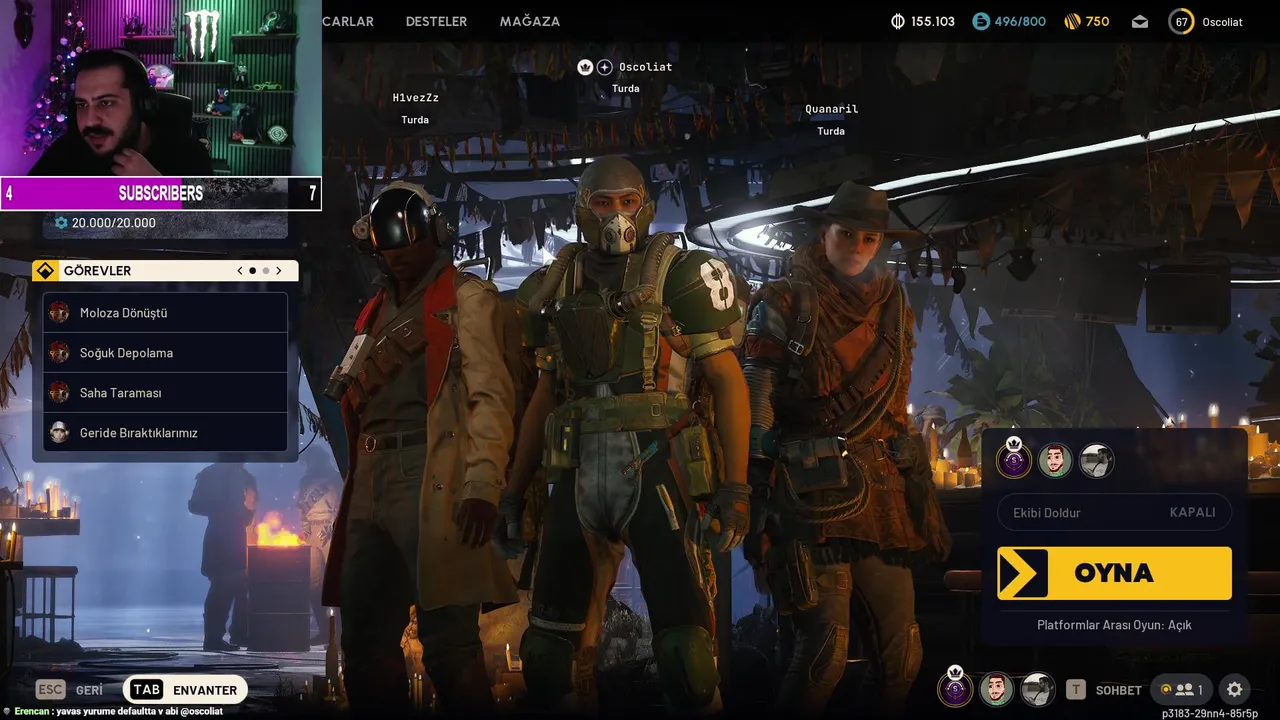Click the crown icon beside Oscoliat nameplate

[586, 67]
